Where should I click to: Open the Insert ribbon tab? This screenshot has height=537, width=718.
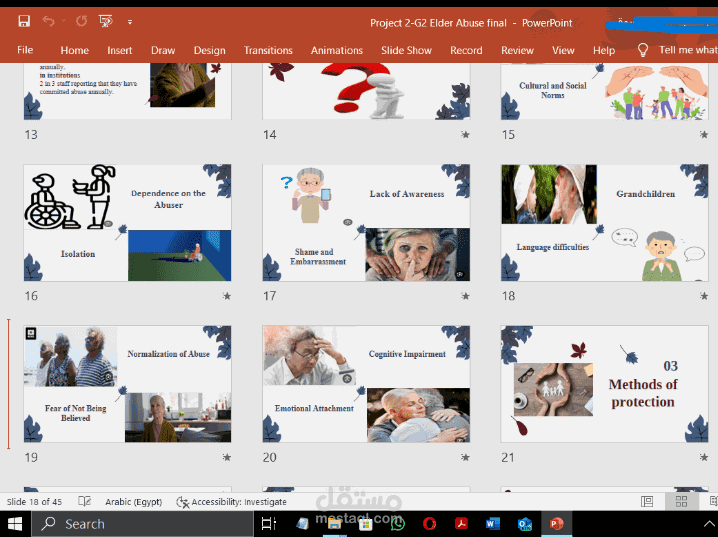120,50
